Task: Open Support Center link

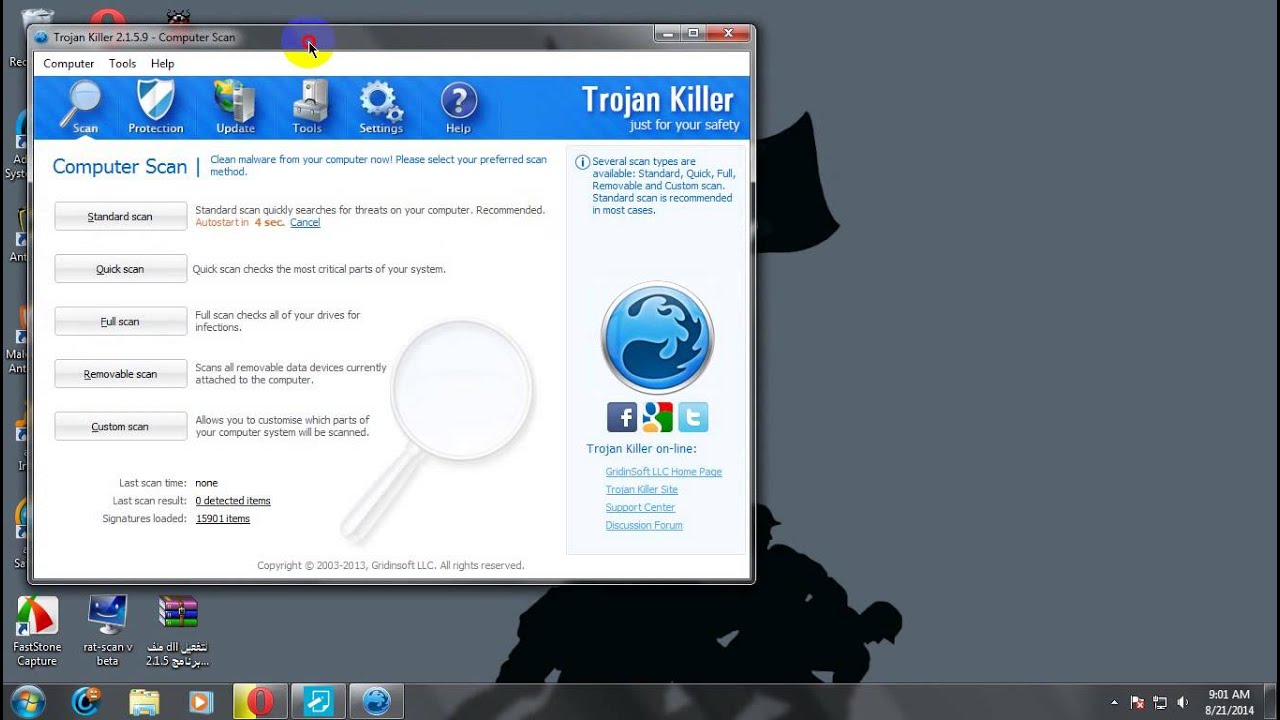Action: tap(640, 508)
